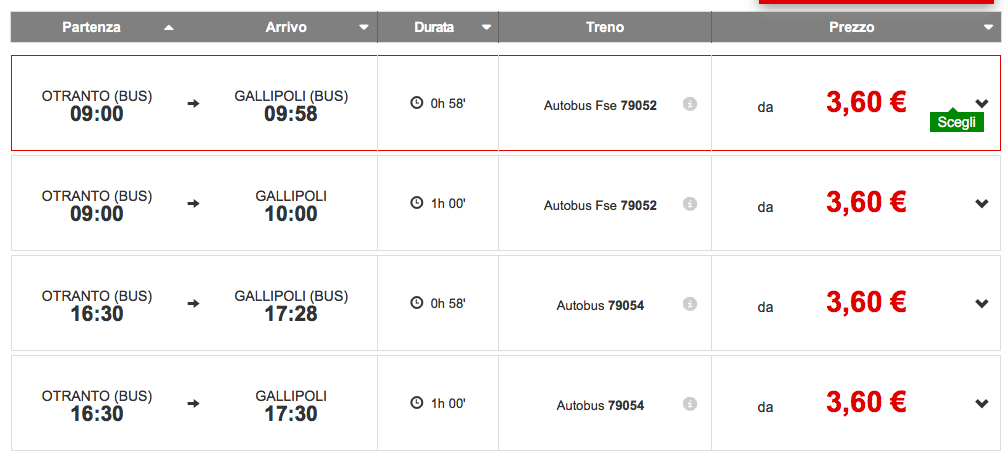Select the Otranto 16:30 to Gallipoli 17:30 row
This screenshot has height=462, width=1006.
coord(506,403)
